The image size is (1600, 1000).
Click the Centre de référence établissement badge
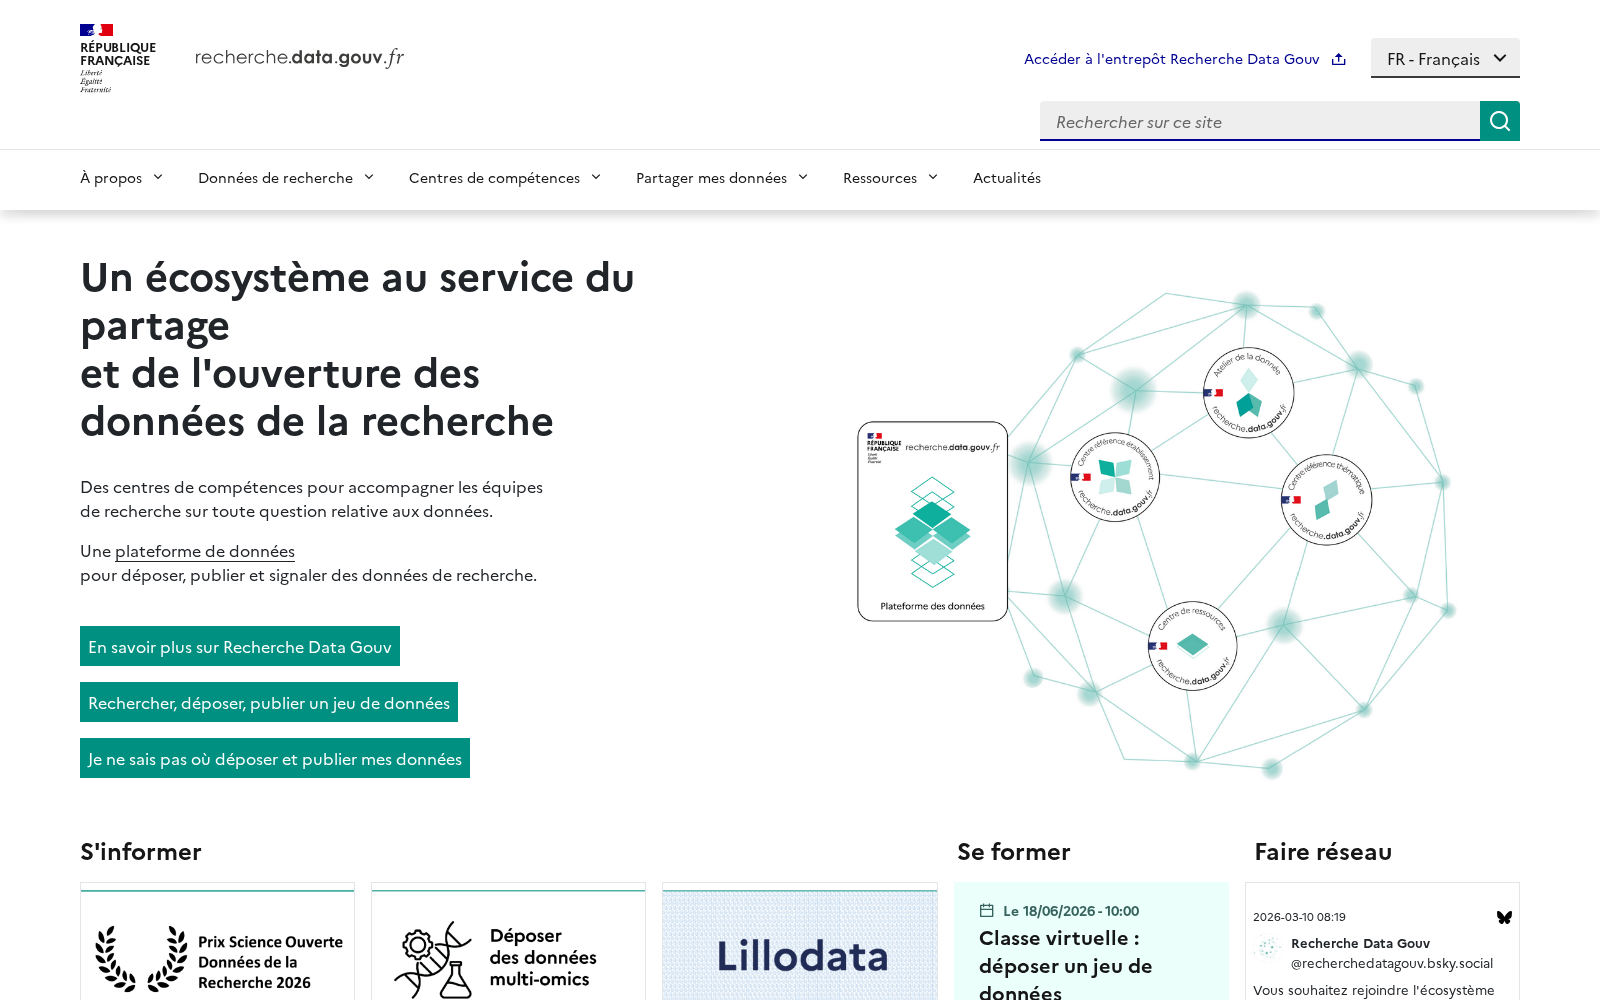pyautogui.click(x=1115, y=477)
